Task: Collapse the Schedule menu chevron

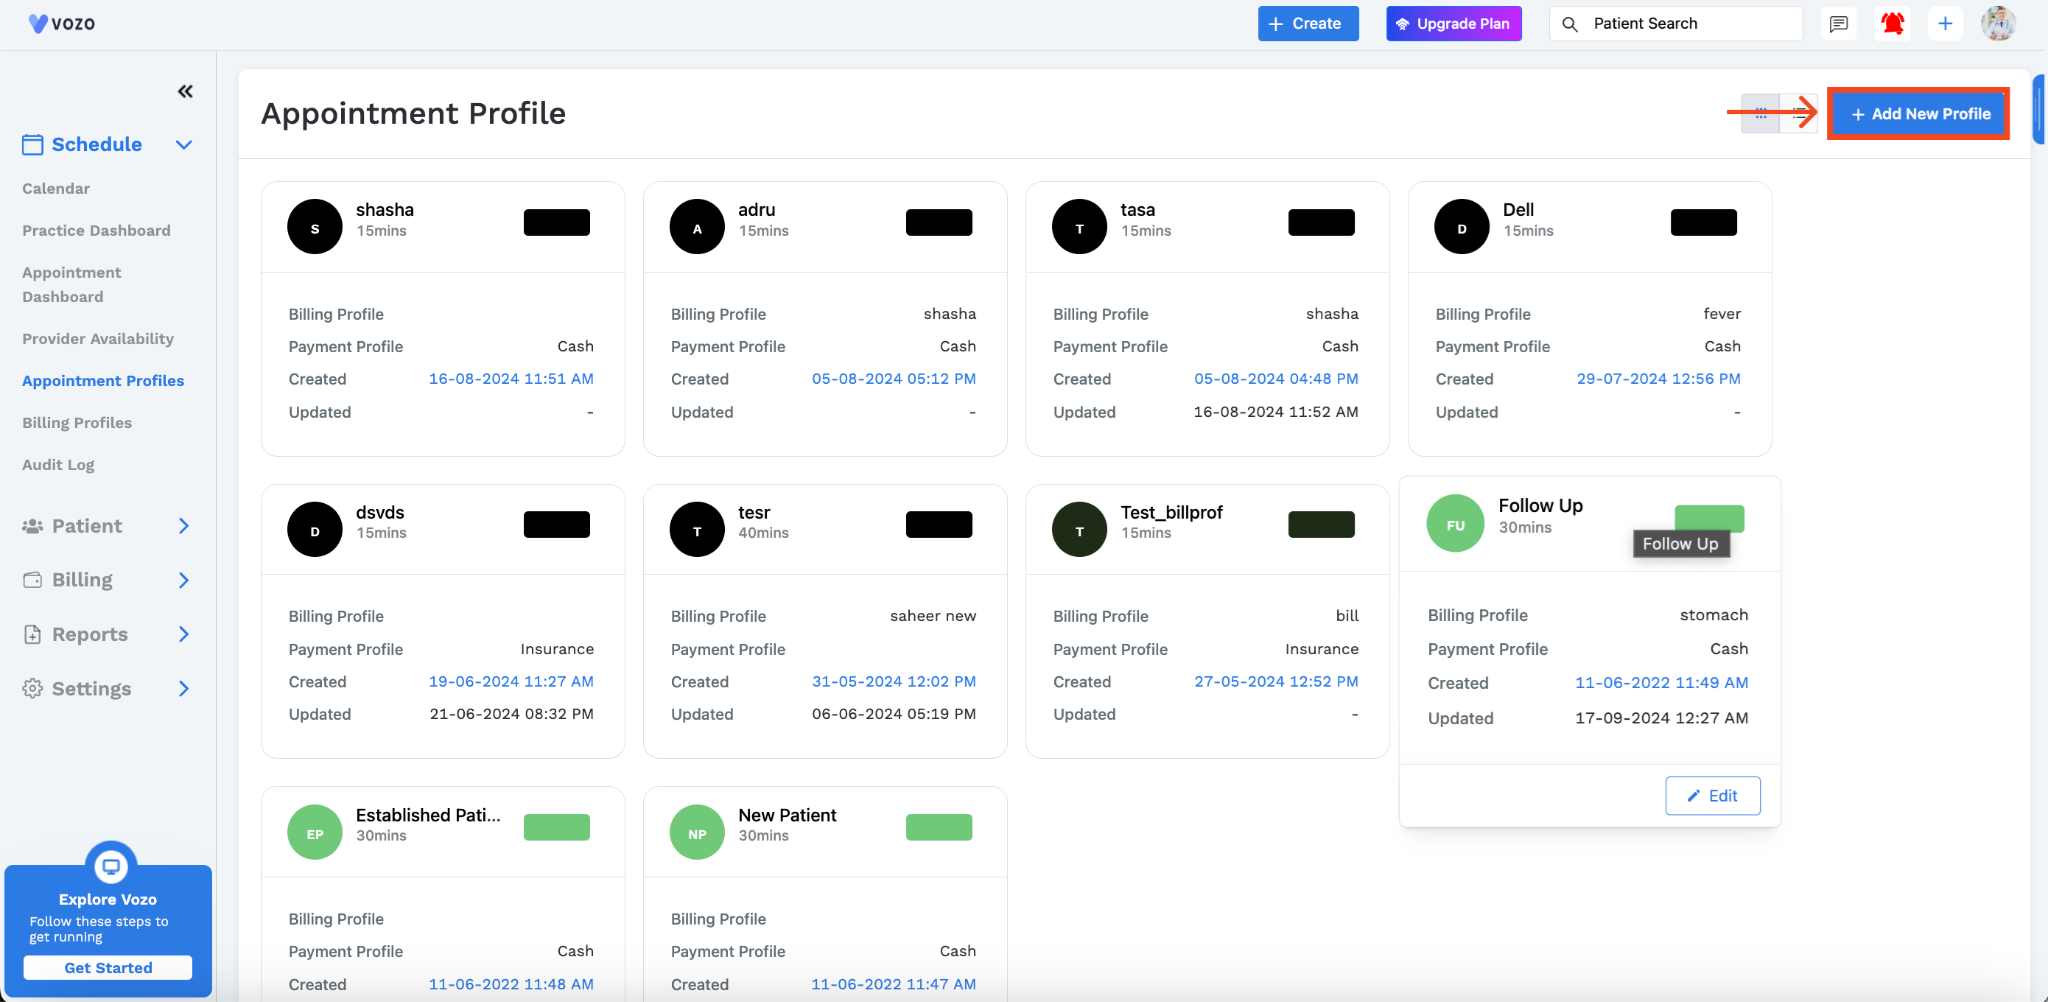Action: pyautogui.click(x=184, y=145)
